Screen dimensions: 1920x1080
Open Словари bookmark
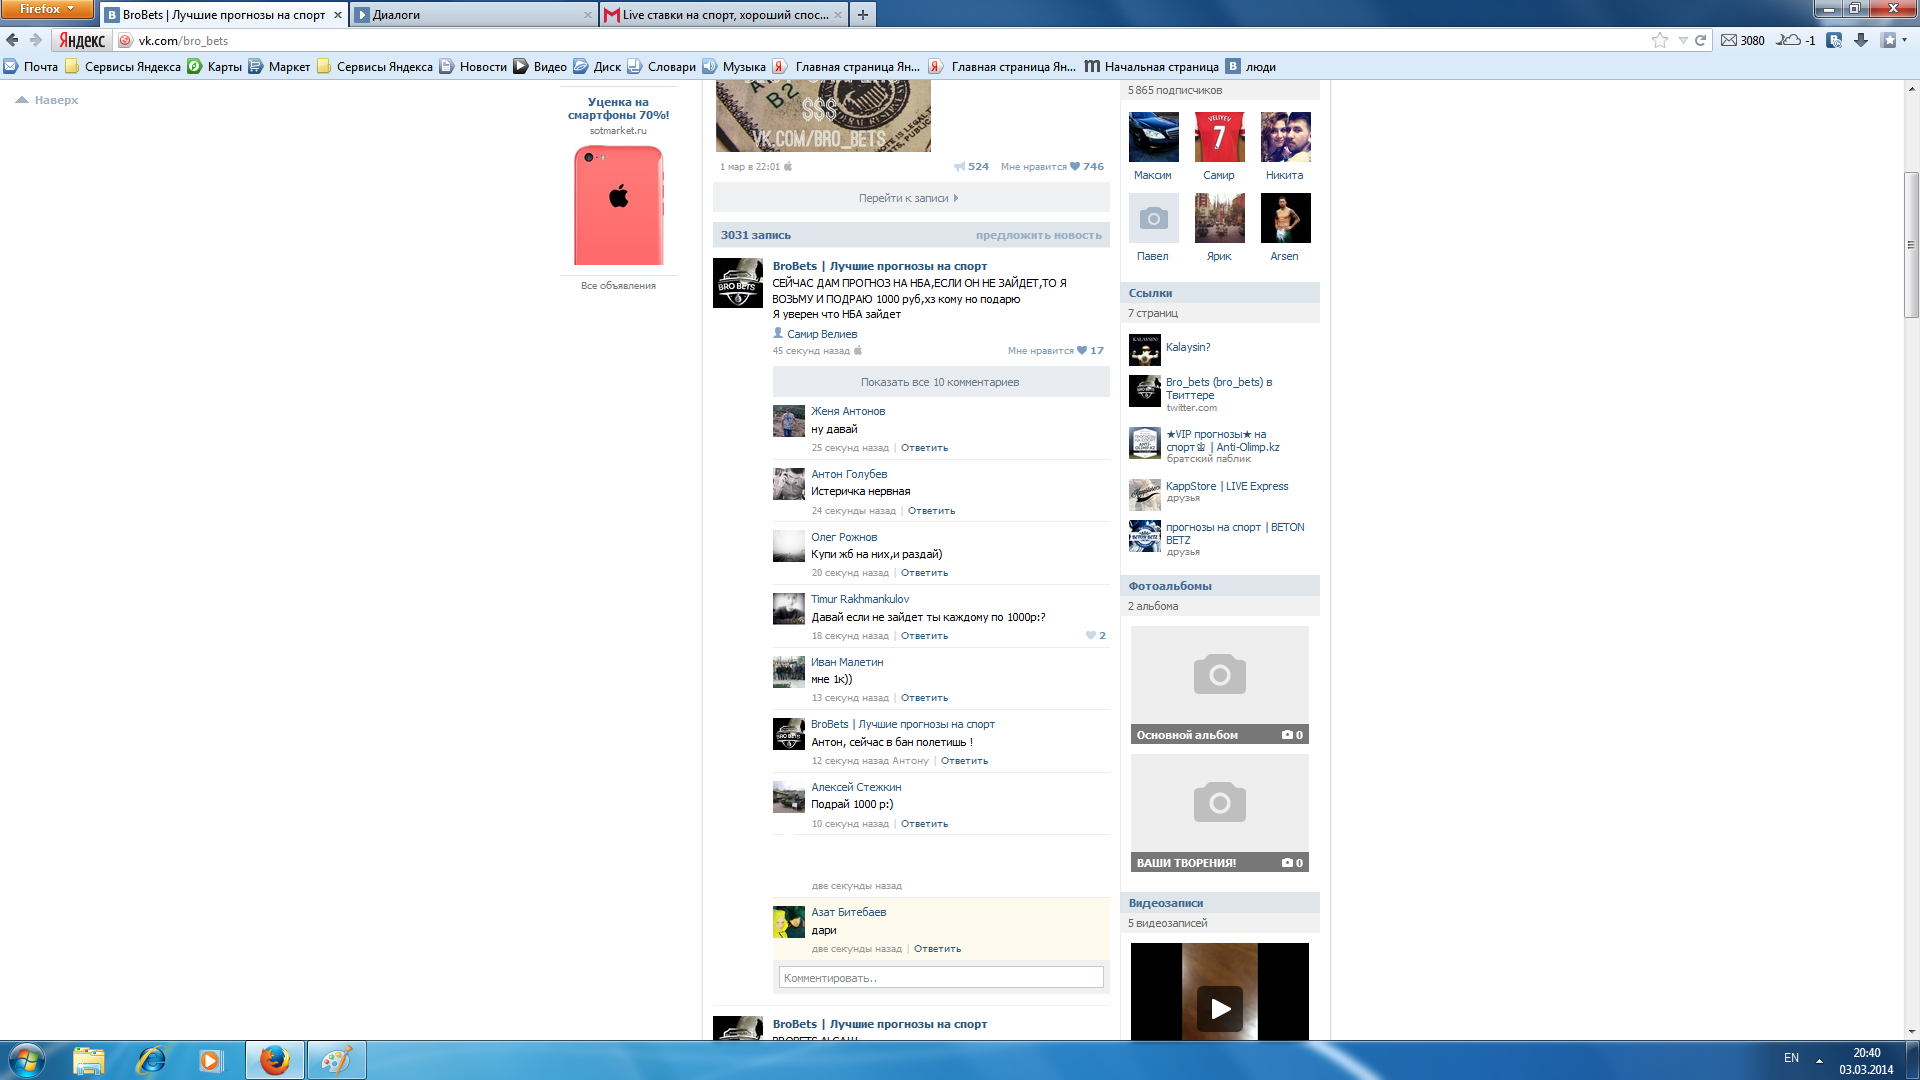[661, 67]
